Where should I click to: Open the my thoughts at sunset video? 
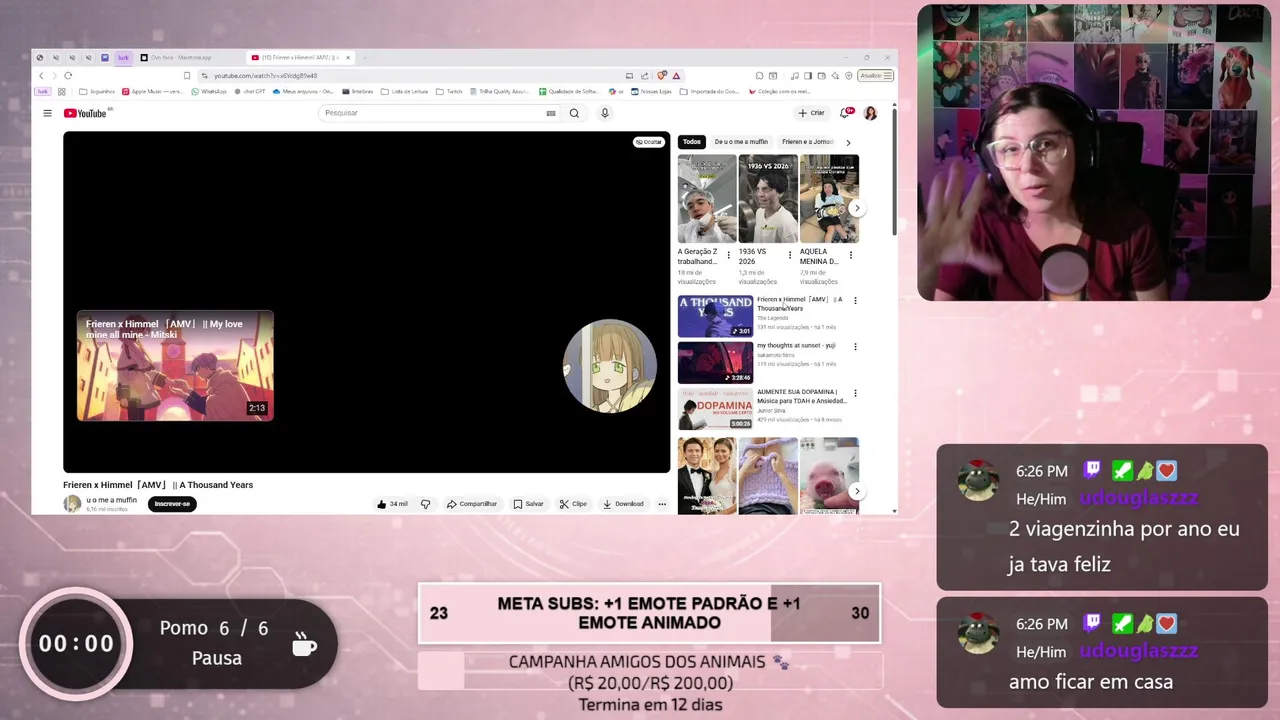[715, 363]
